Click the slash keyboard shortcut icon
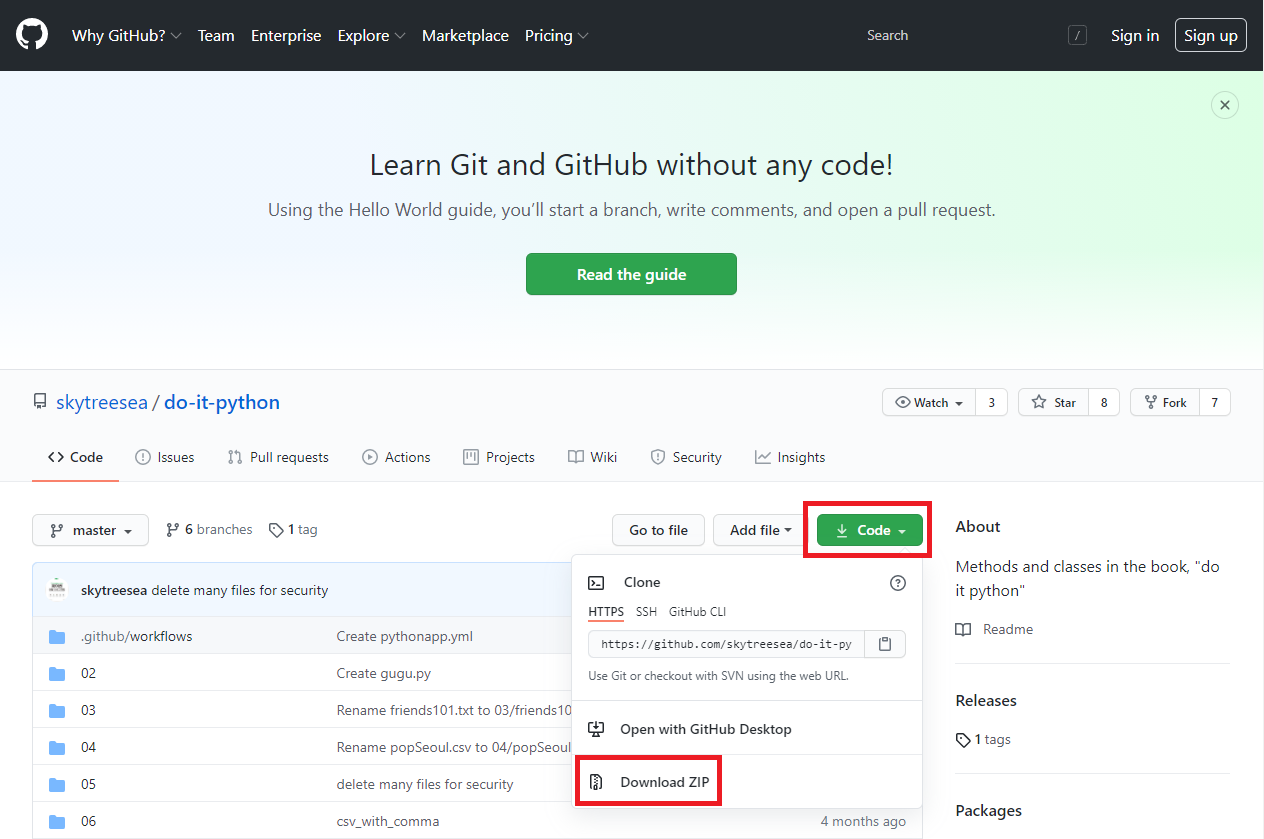1264x839 pixels. (x=1077, y=36)
